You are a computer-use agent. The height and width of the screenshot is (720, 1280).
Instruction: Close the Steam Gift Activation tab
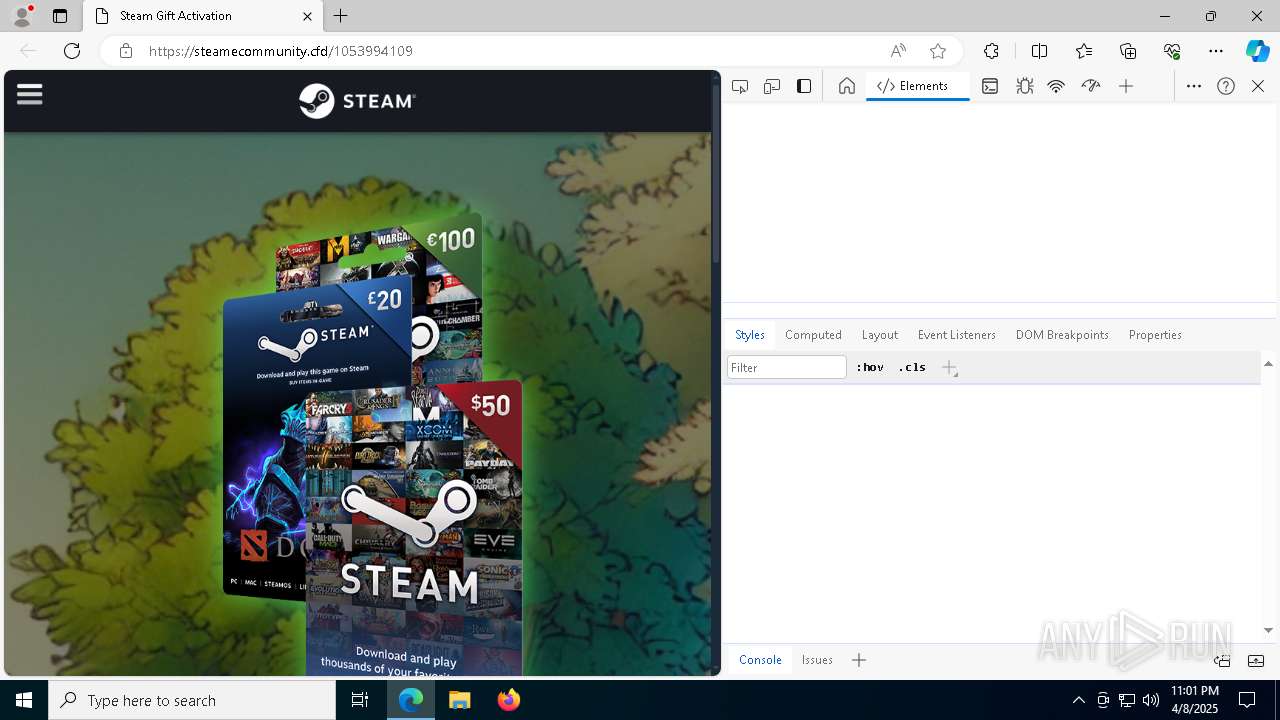tap(307, 16)
